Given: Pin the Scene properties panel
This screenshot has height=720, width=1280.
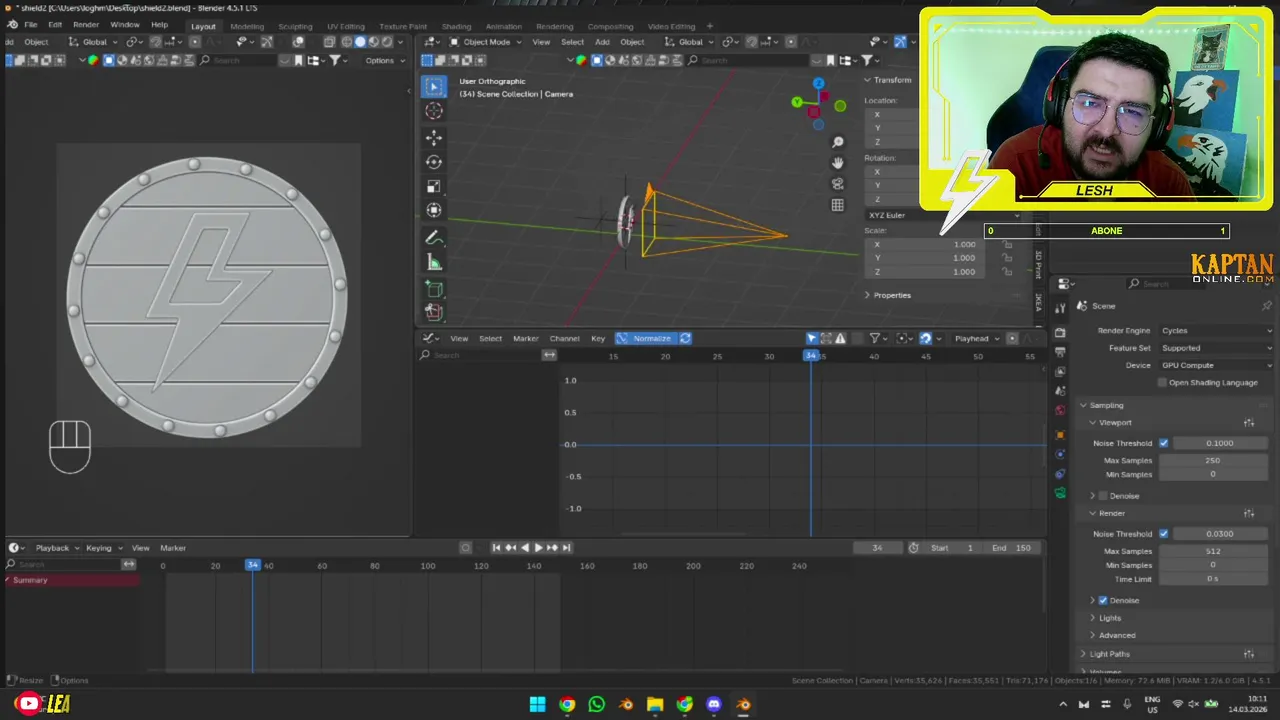Looking at the screenshot, I should point(1267,306).
